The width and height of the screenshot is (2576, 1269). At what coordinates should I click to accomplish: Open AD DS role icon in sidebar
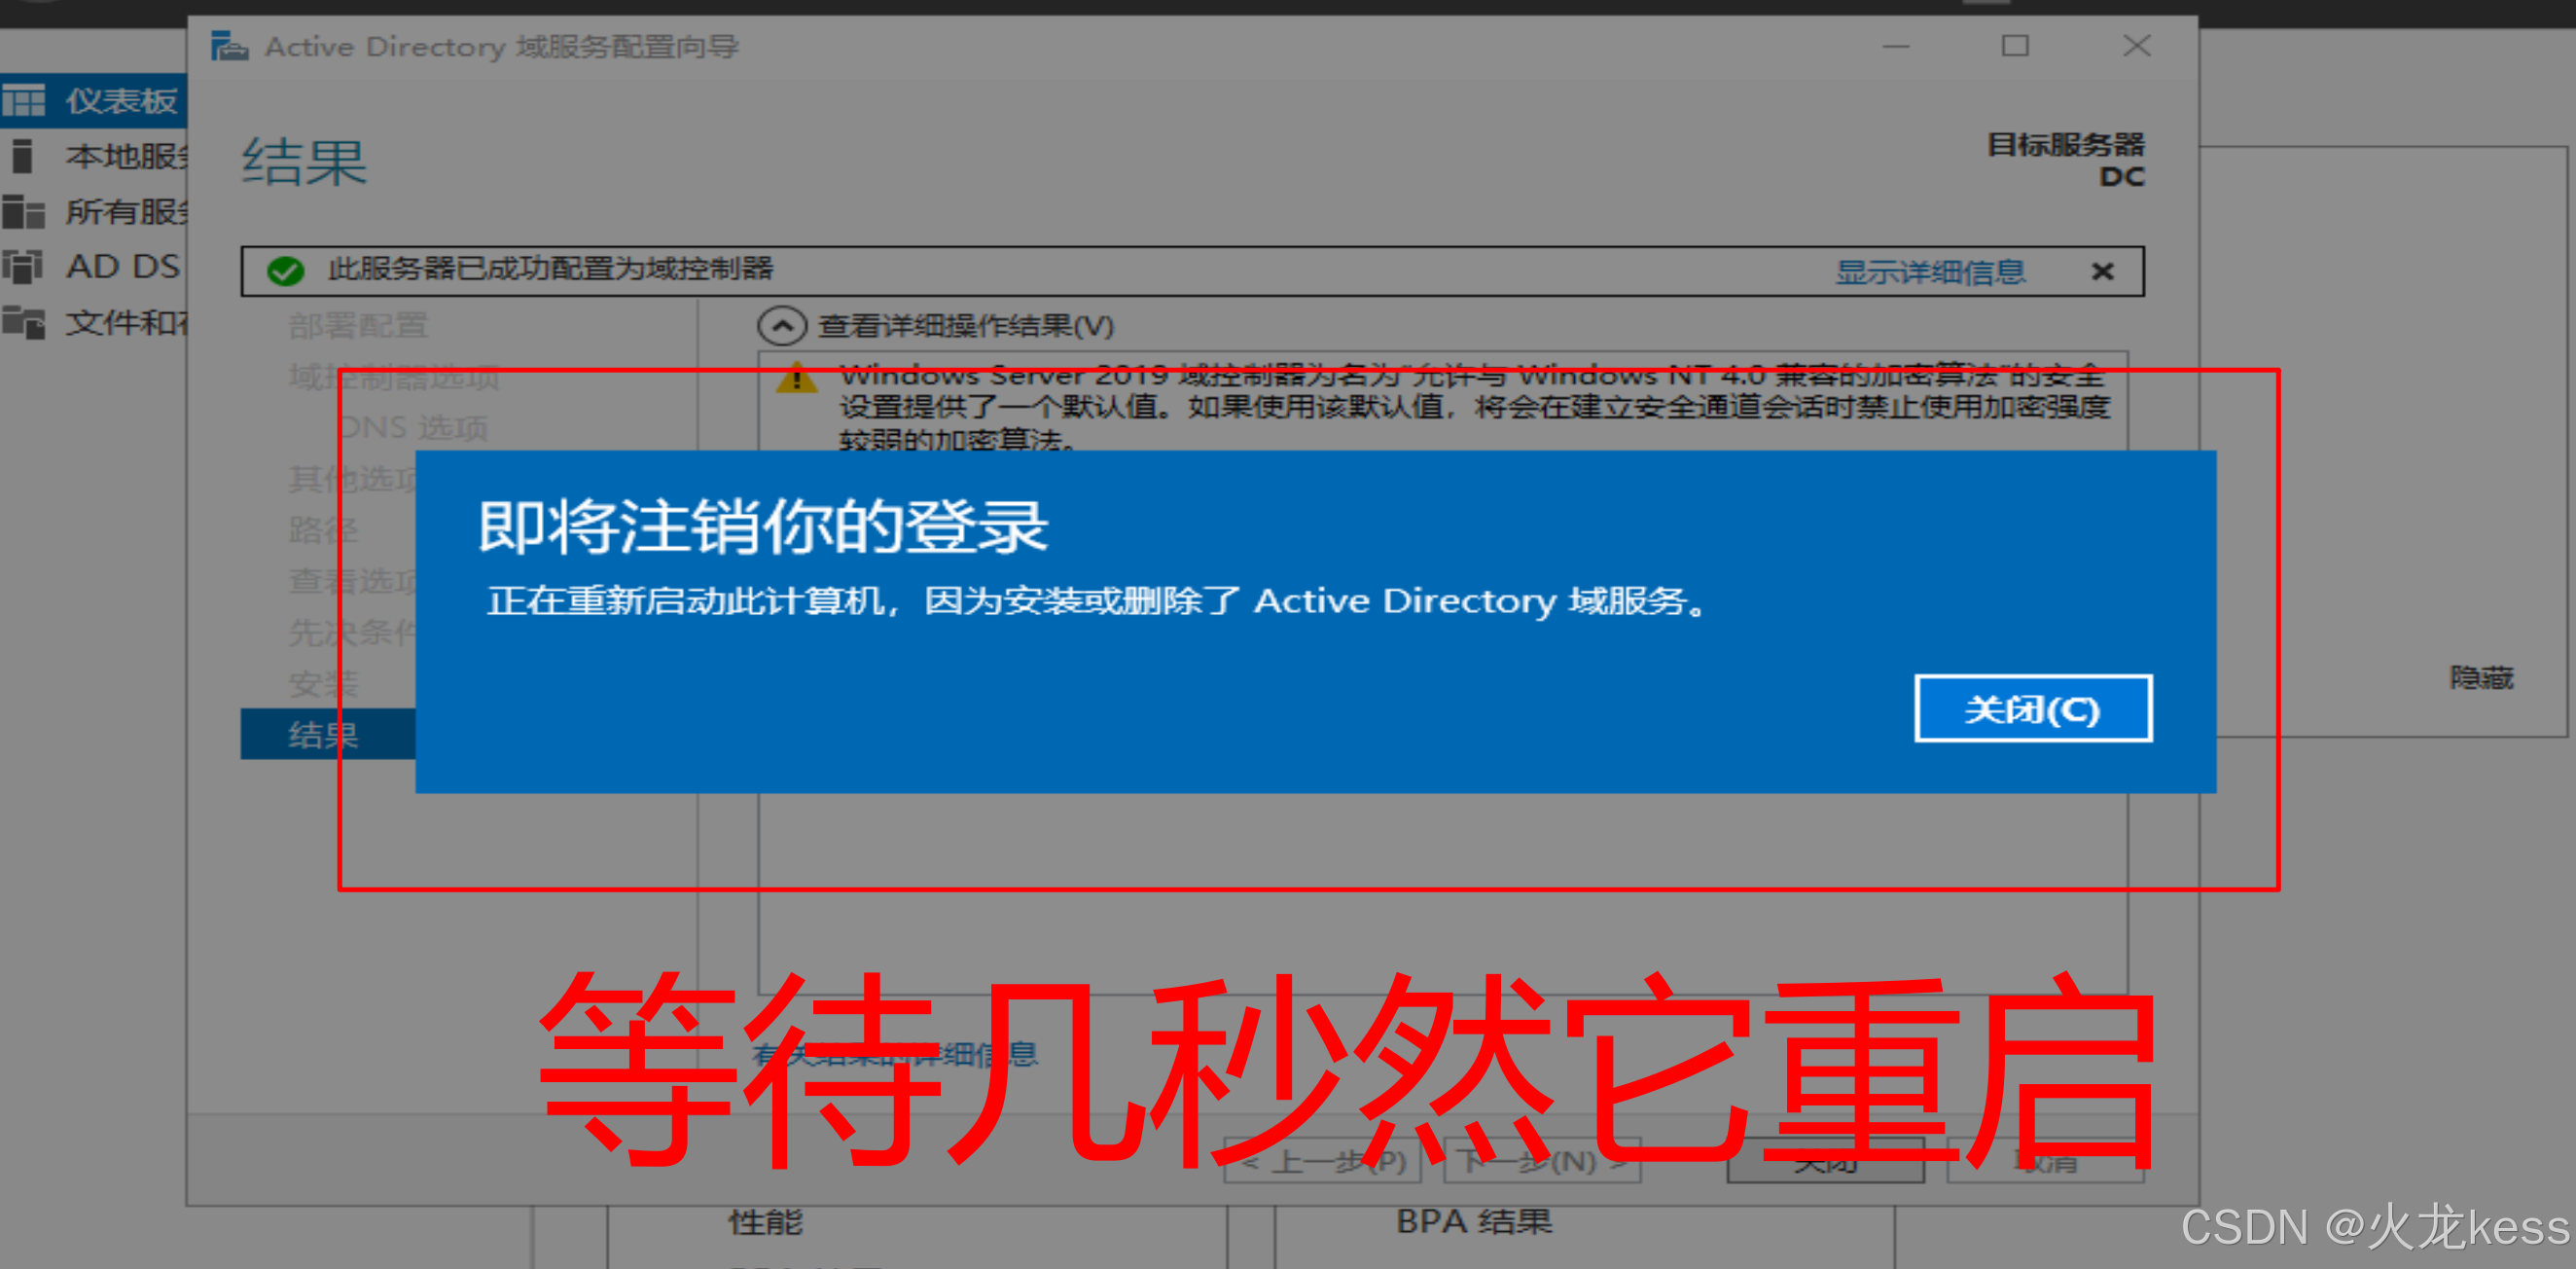click(22, 266)
